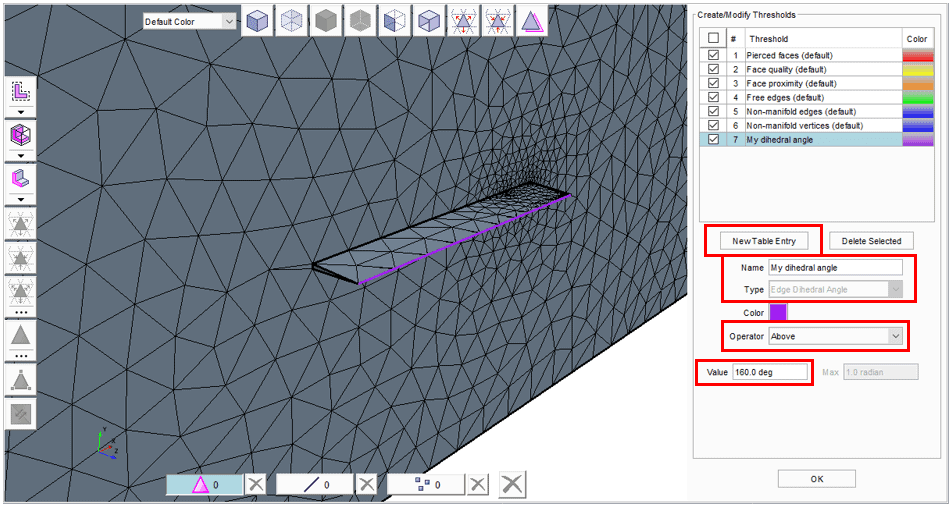Select the Face proximity (default) row
This screenshot has height=508, width=951.
click(x=816, y=83)
